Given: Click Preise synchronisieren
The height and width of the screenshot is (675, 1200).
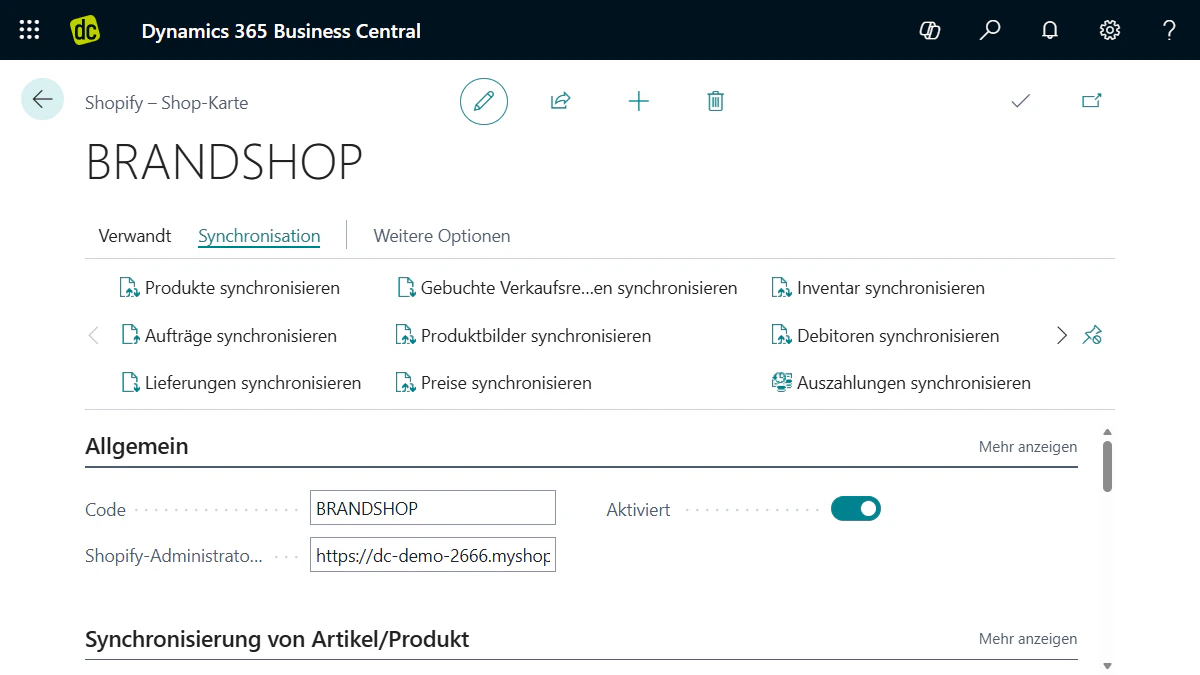Looking at the screenshot, I should click(493, 383).
